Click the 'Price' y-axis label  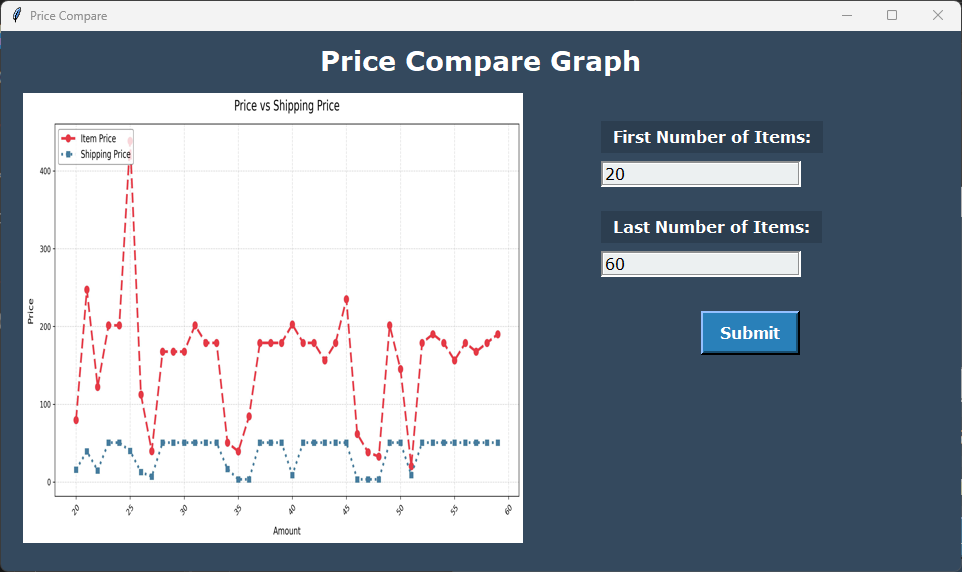pyautogui.click(x=30, y=312)
